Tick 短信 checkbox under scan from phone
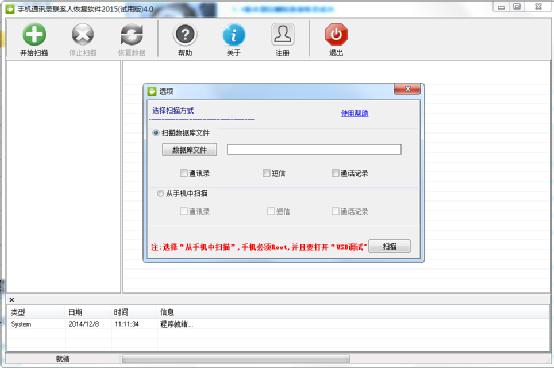 (271, 211)
